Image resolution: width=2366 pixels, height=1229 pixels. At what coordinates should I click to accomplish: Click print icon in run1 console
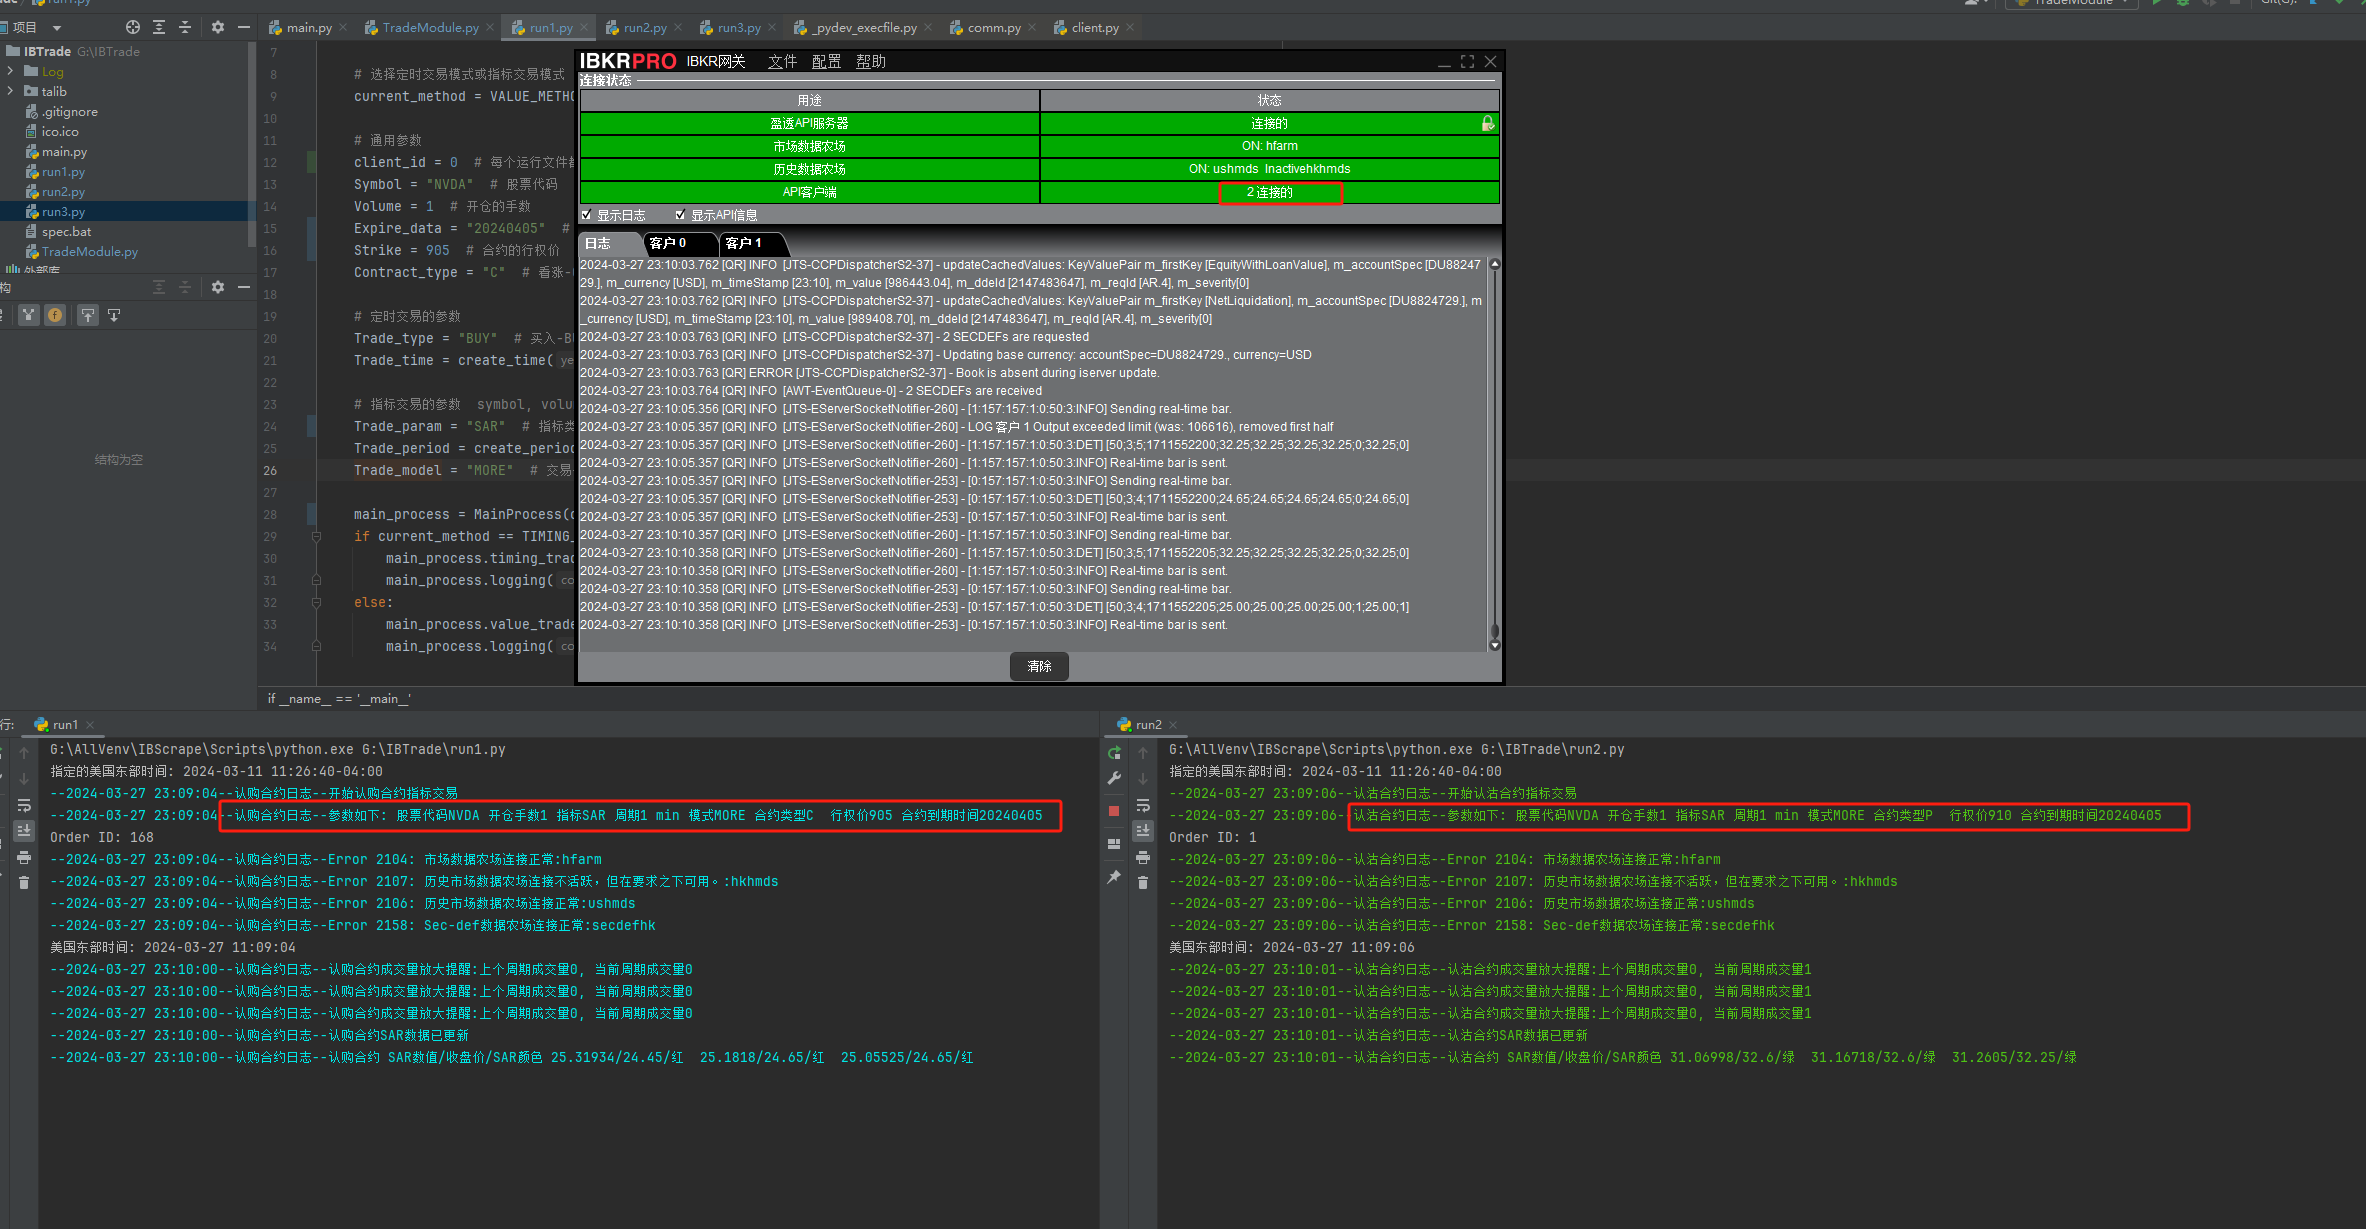pyautogui.click(x=24, y=857)
